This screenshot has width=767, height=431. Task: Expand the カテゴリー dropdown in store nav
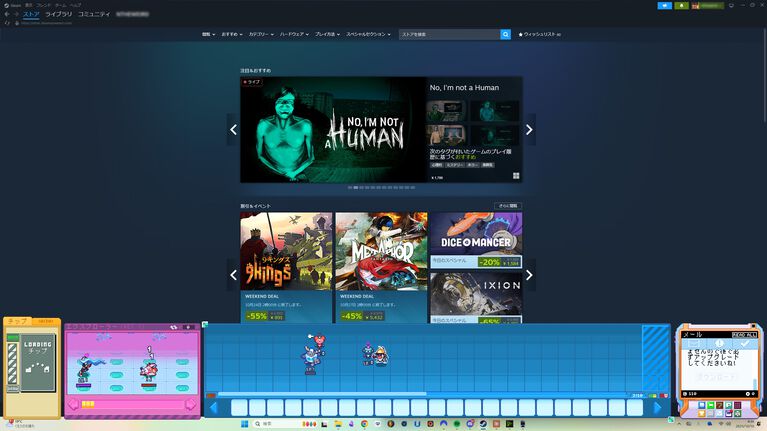(260, 34)
